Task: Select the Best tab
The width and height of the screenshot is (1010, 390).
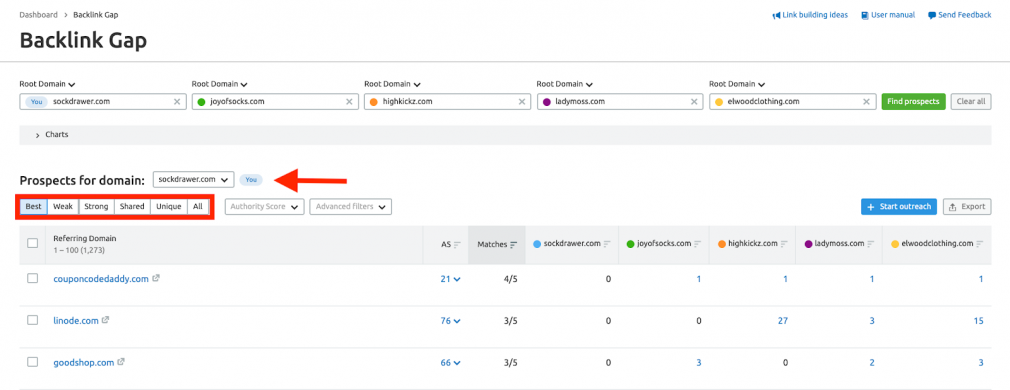Action: (33, 207)
